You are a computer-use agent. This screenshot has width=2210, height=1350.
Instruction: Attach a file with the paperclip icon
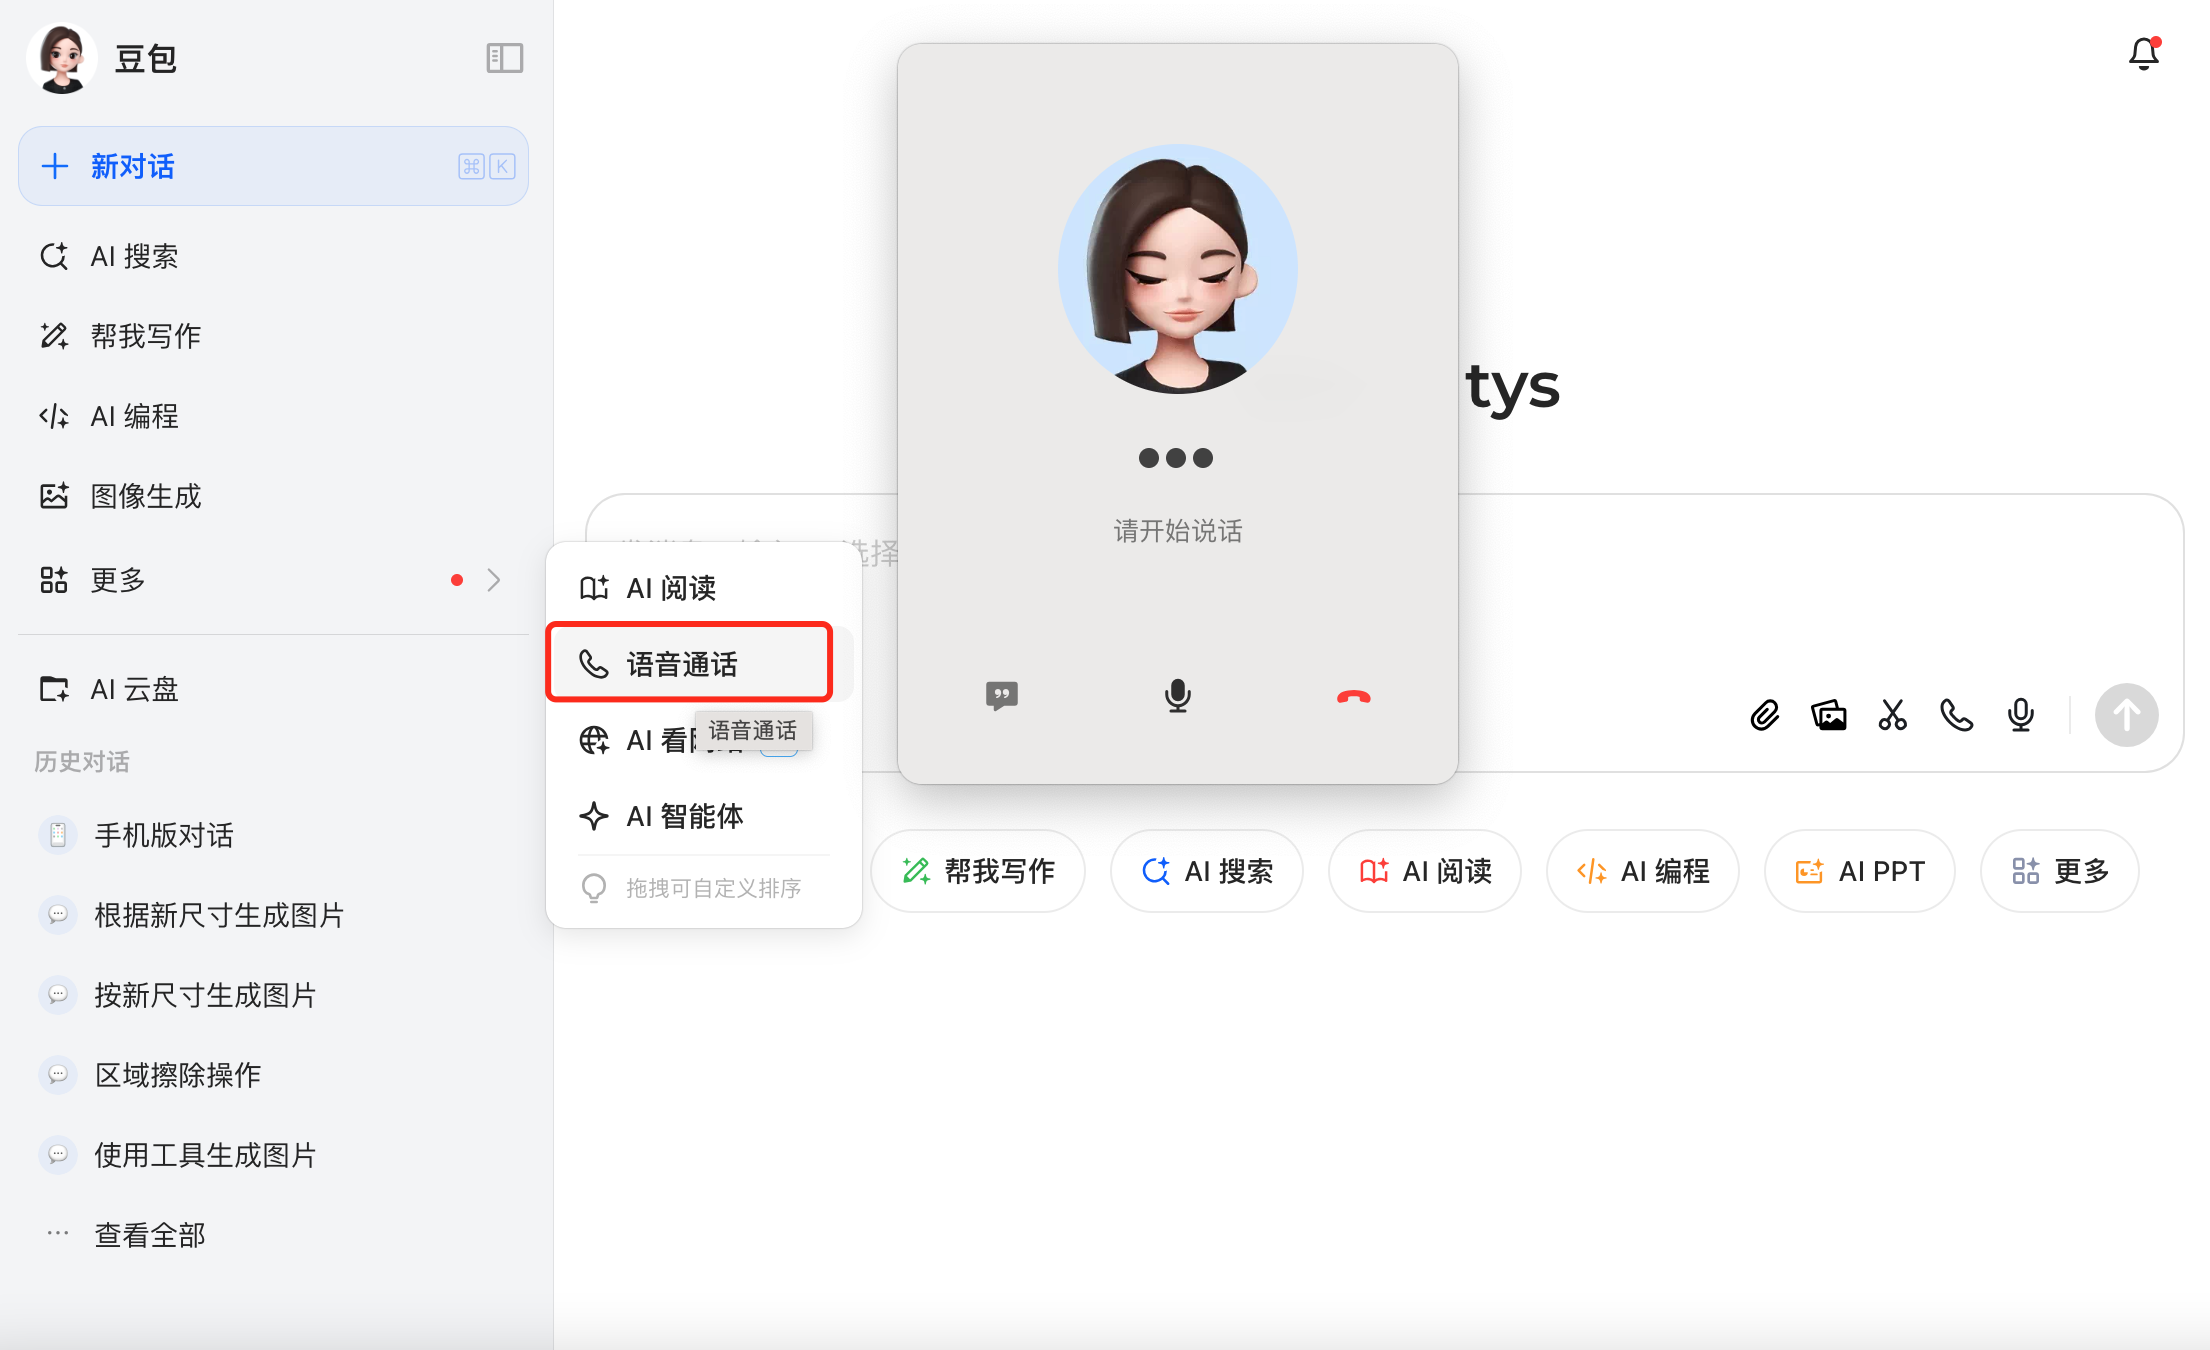pyautogui.click(x=1765, y=715)
